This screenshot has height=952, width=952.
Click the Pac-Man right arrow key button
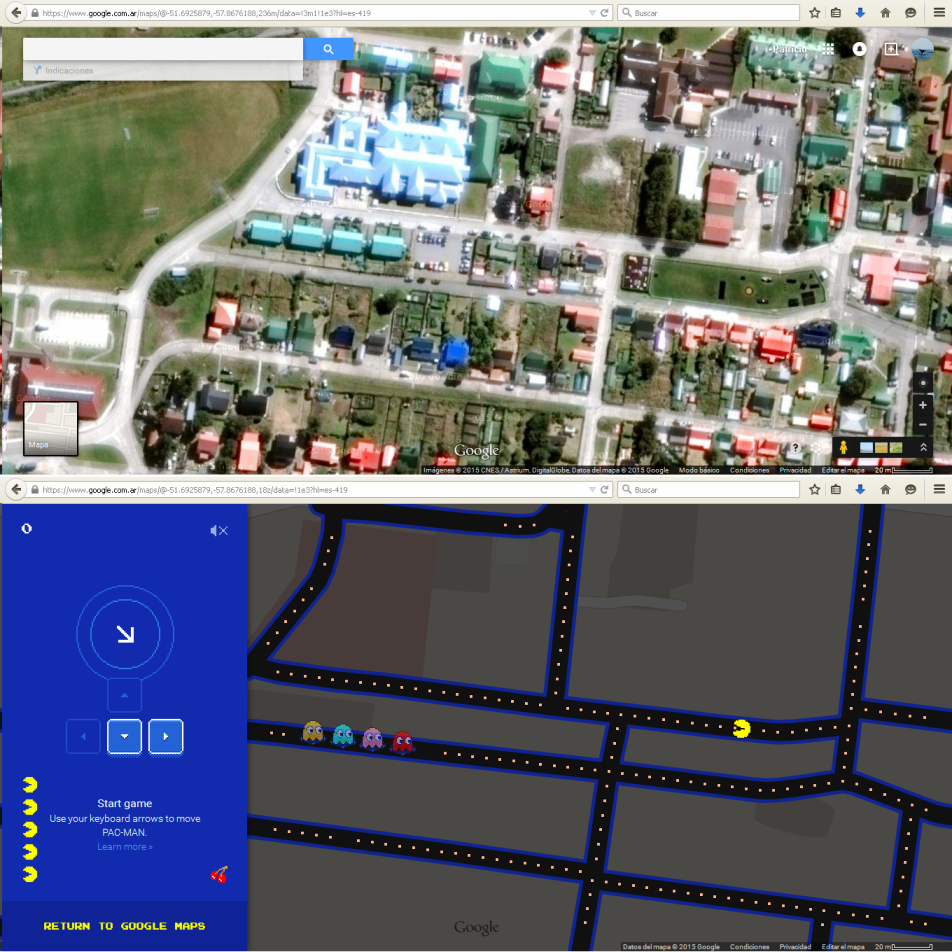coord(166,736)
